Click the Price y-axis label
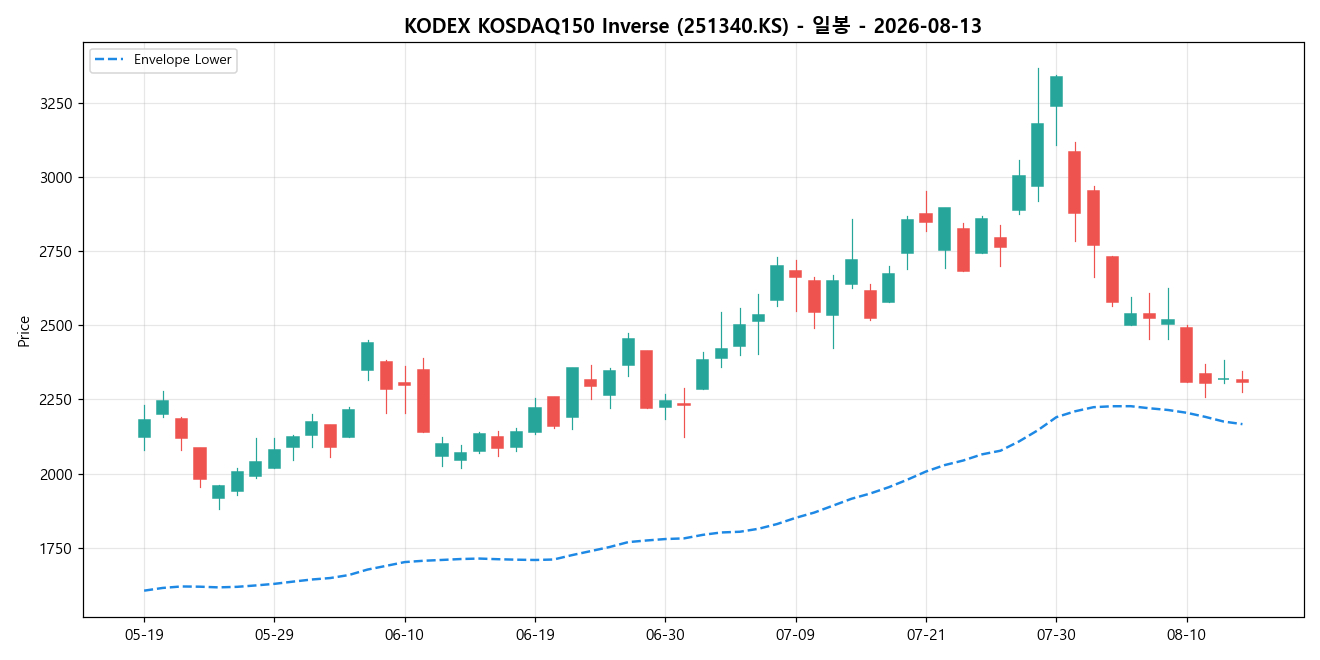 click(x=23, y=330)
